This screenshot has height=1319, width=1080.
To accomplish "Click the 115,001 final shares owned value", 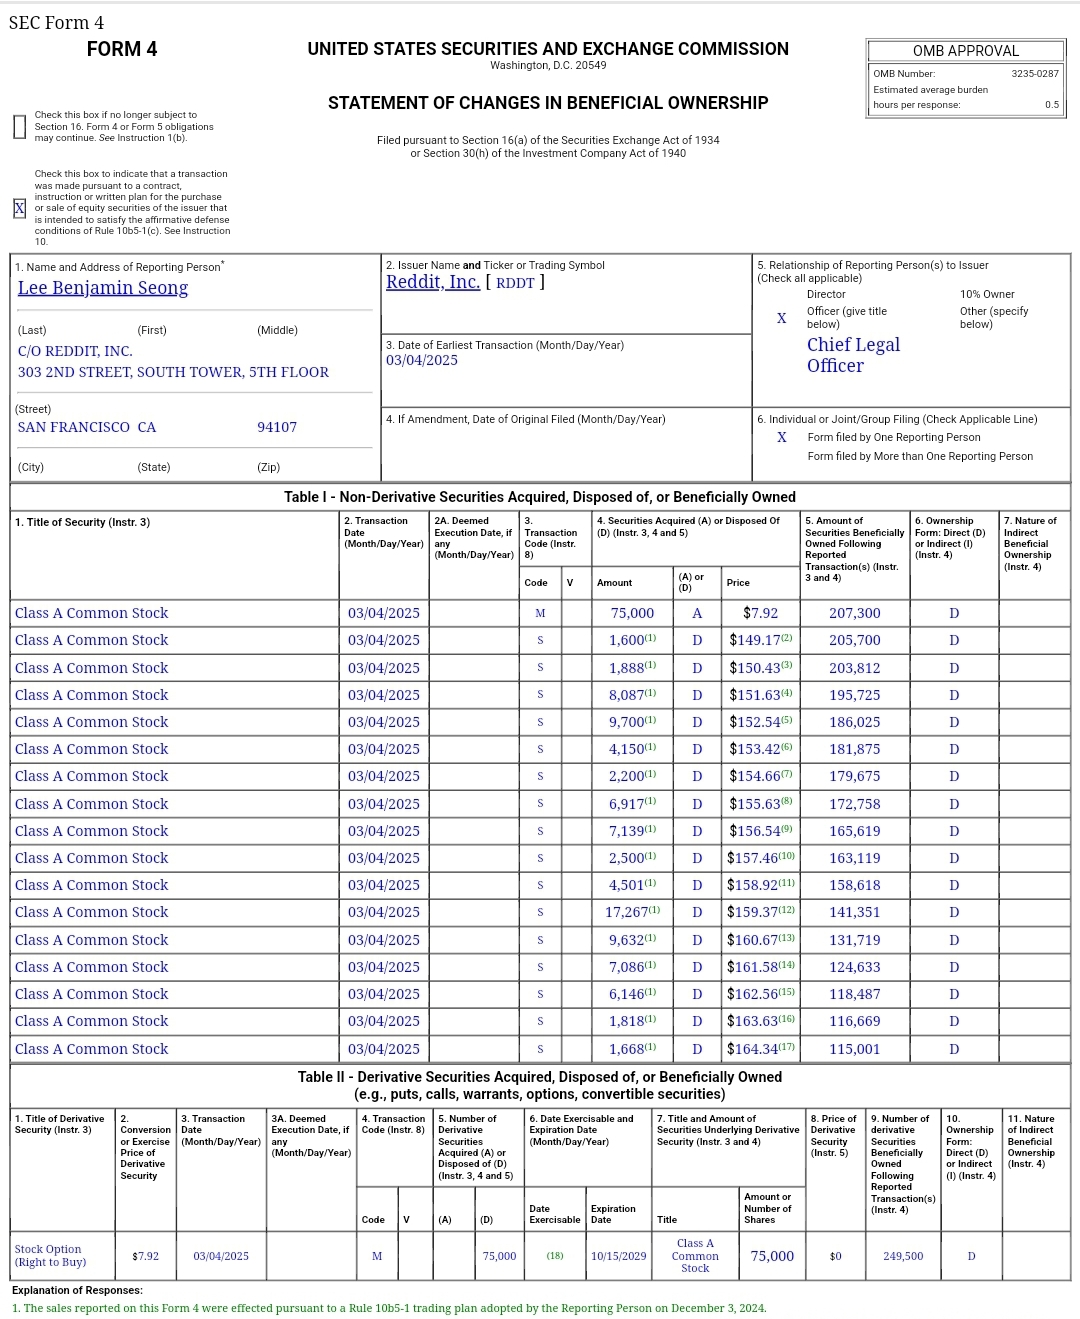I will 855,1049.
